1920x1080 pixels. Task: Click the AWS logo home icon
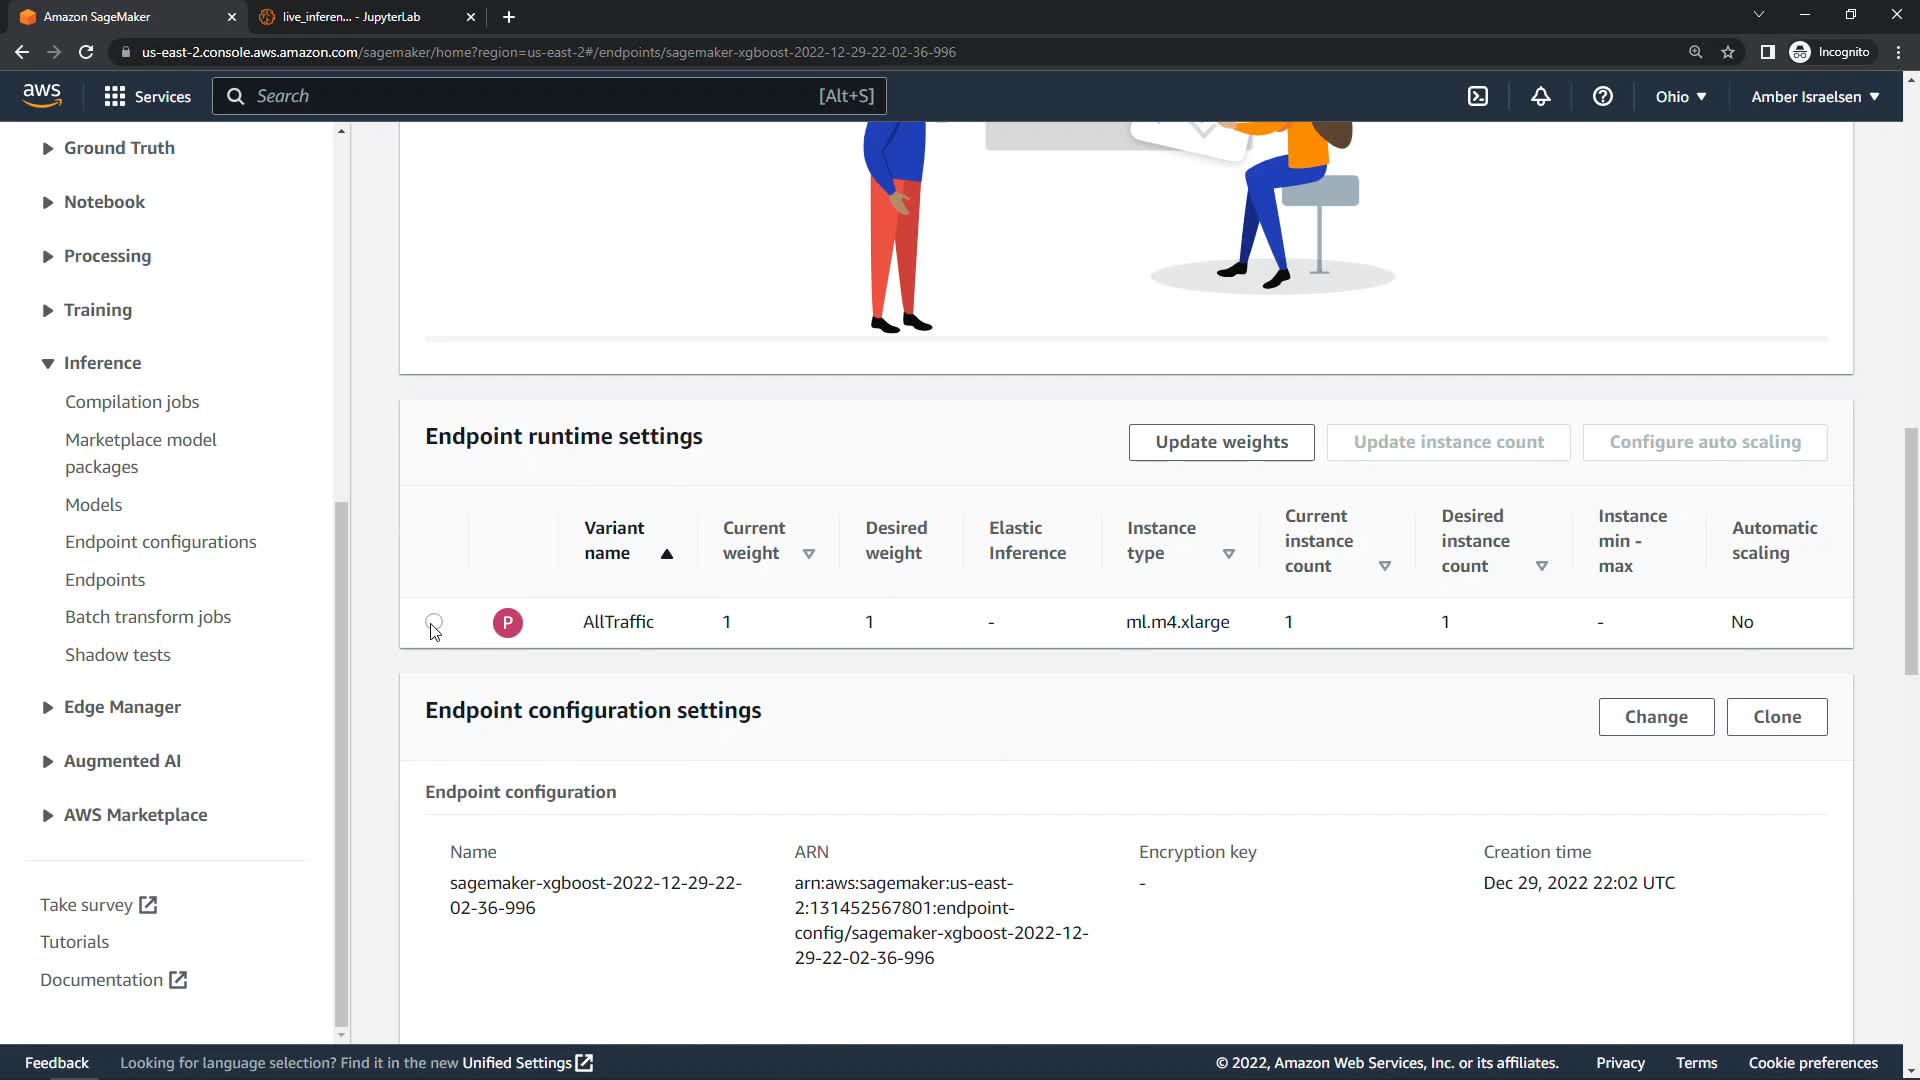(x=42, y=95)
